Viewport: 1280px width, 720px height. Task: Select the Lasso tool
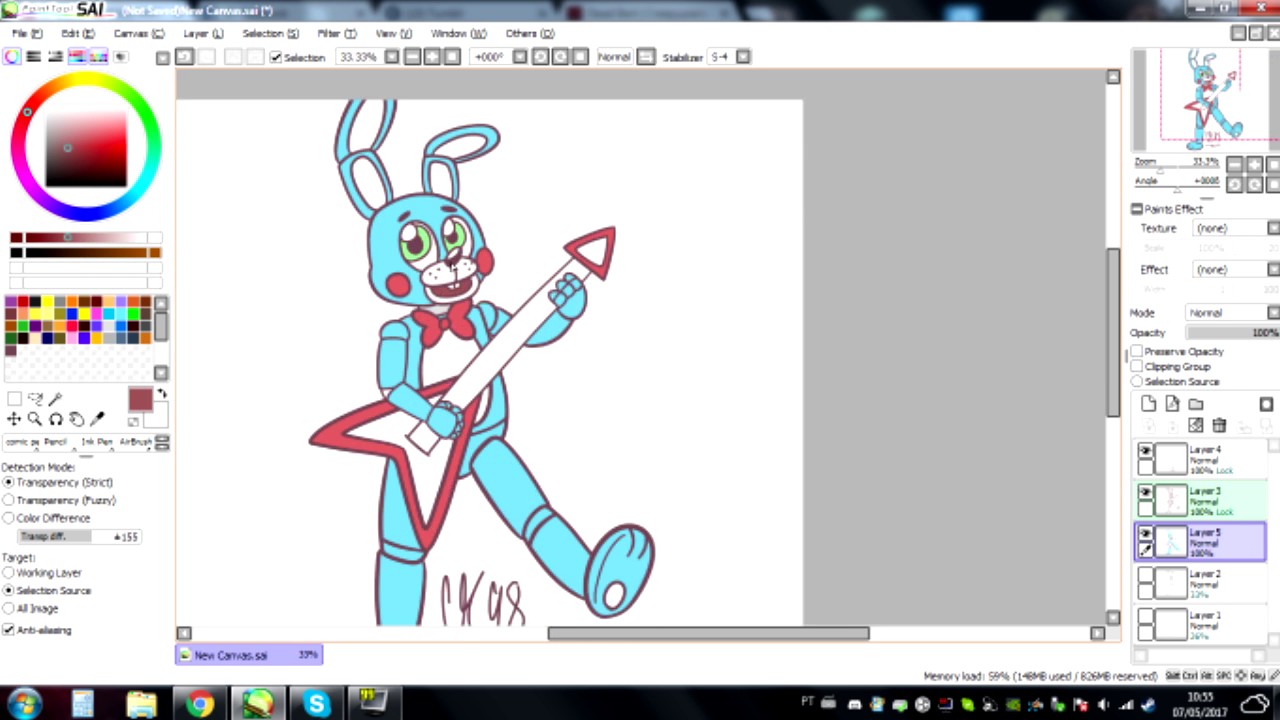(x=35, y=399)
